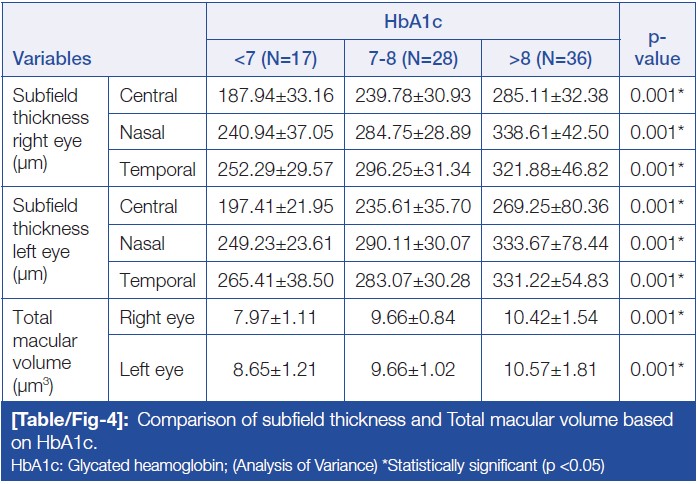Select the [Table/Fig-4] caption label
This screenshot has width=698, height=484.
pos(68,420)
